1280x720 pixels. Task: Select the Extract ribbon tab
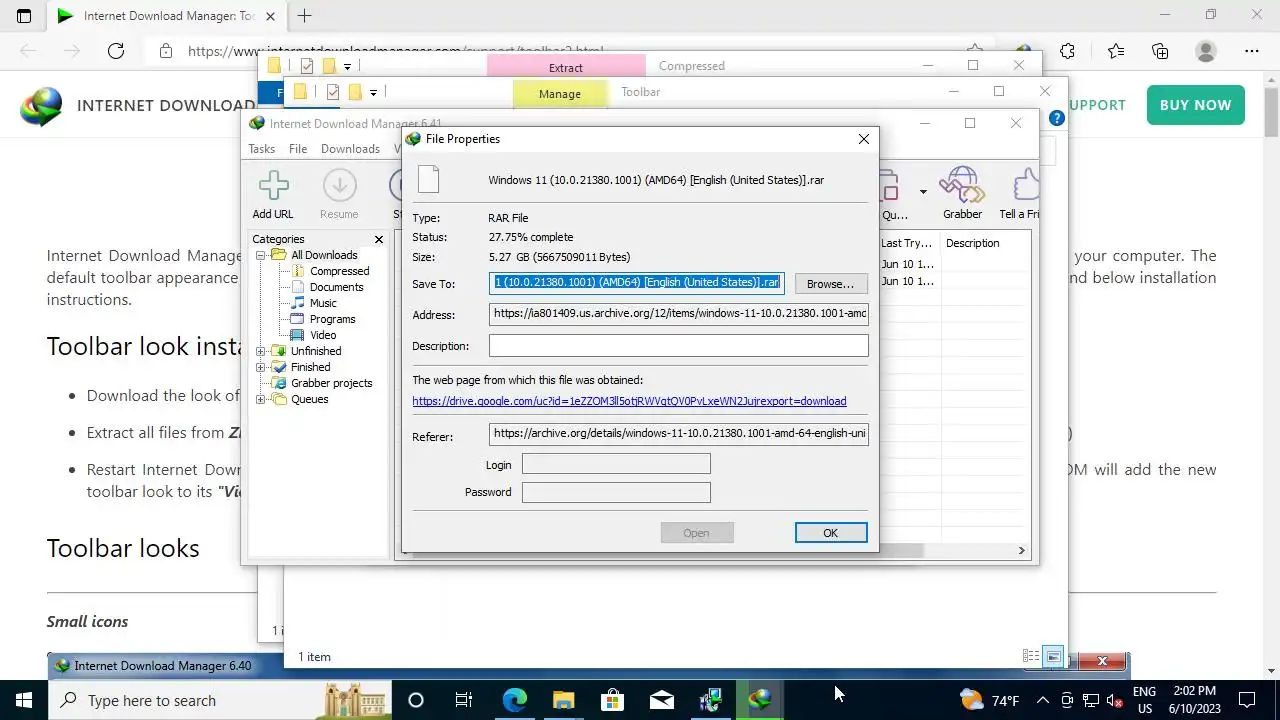click(566, 67)
